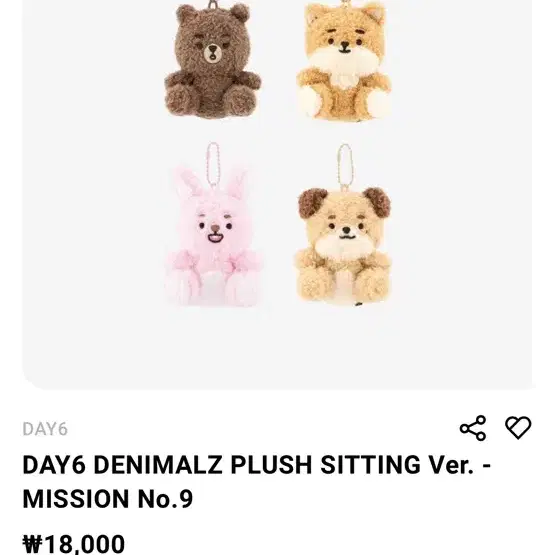Open the DAY6 brand link above title

45,429
